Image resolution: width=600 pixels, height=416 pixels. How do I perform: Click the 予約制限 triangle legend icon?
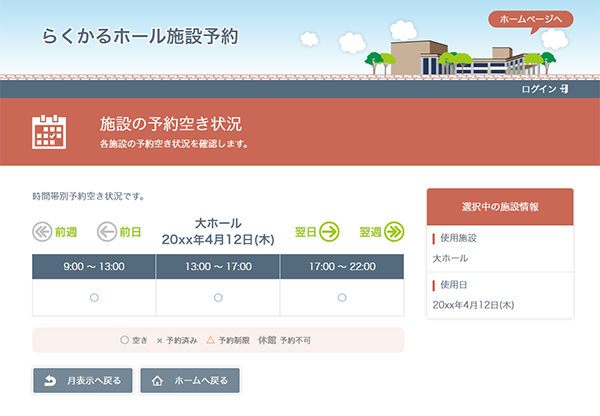210,340
